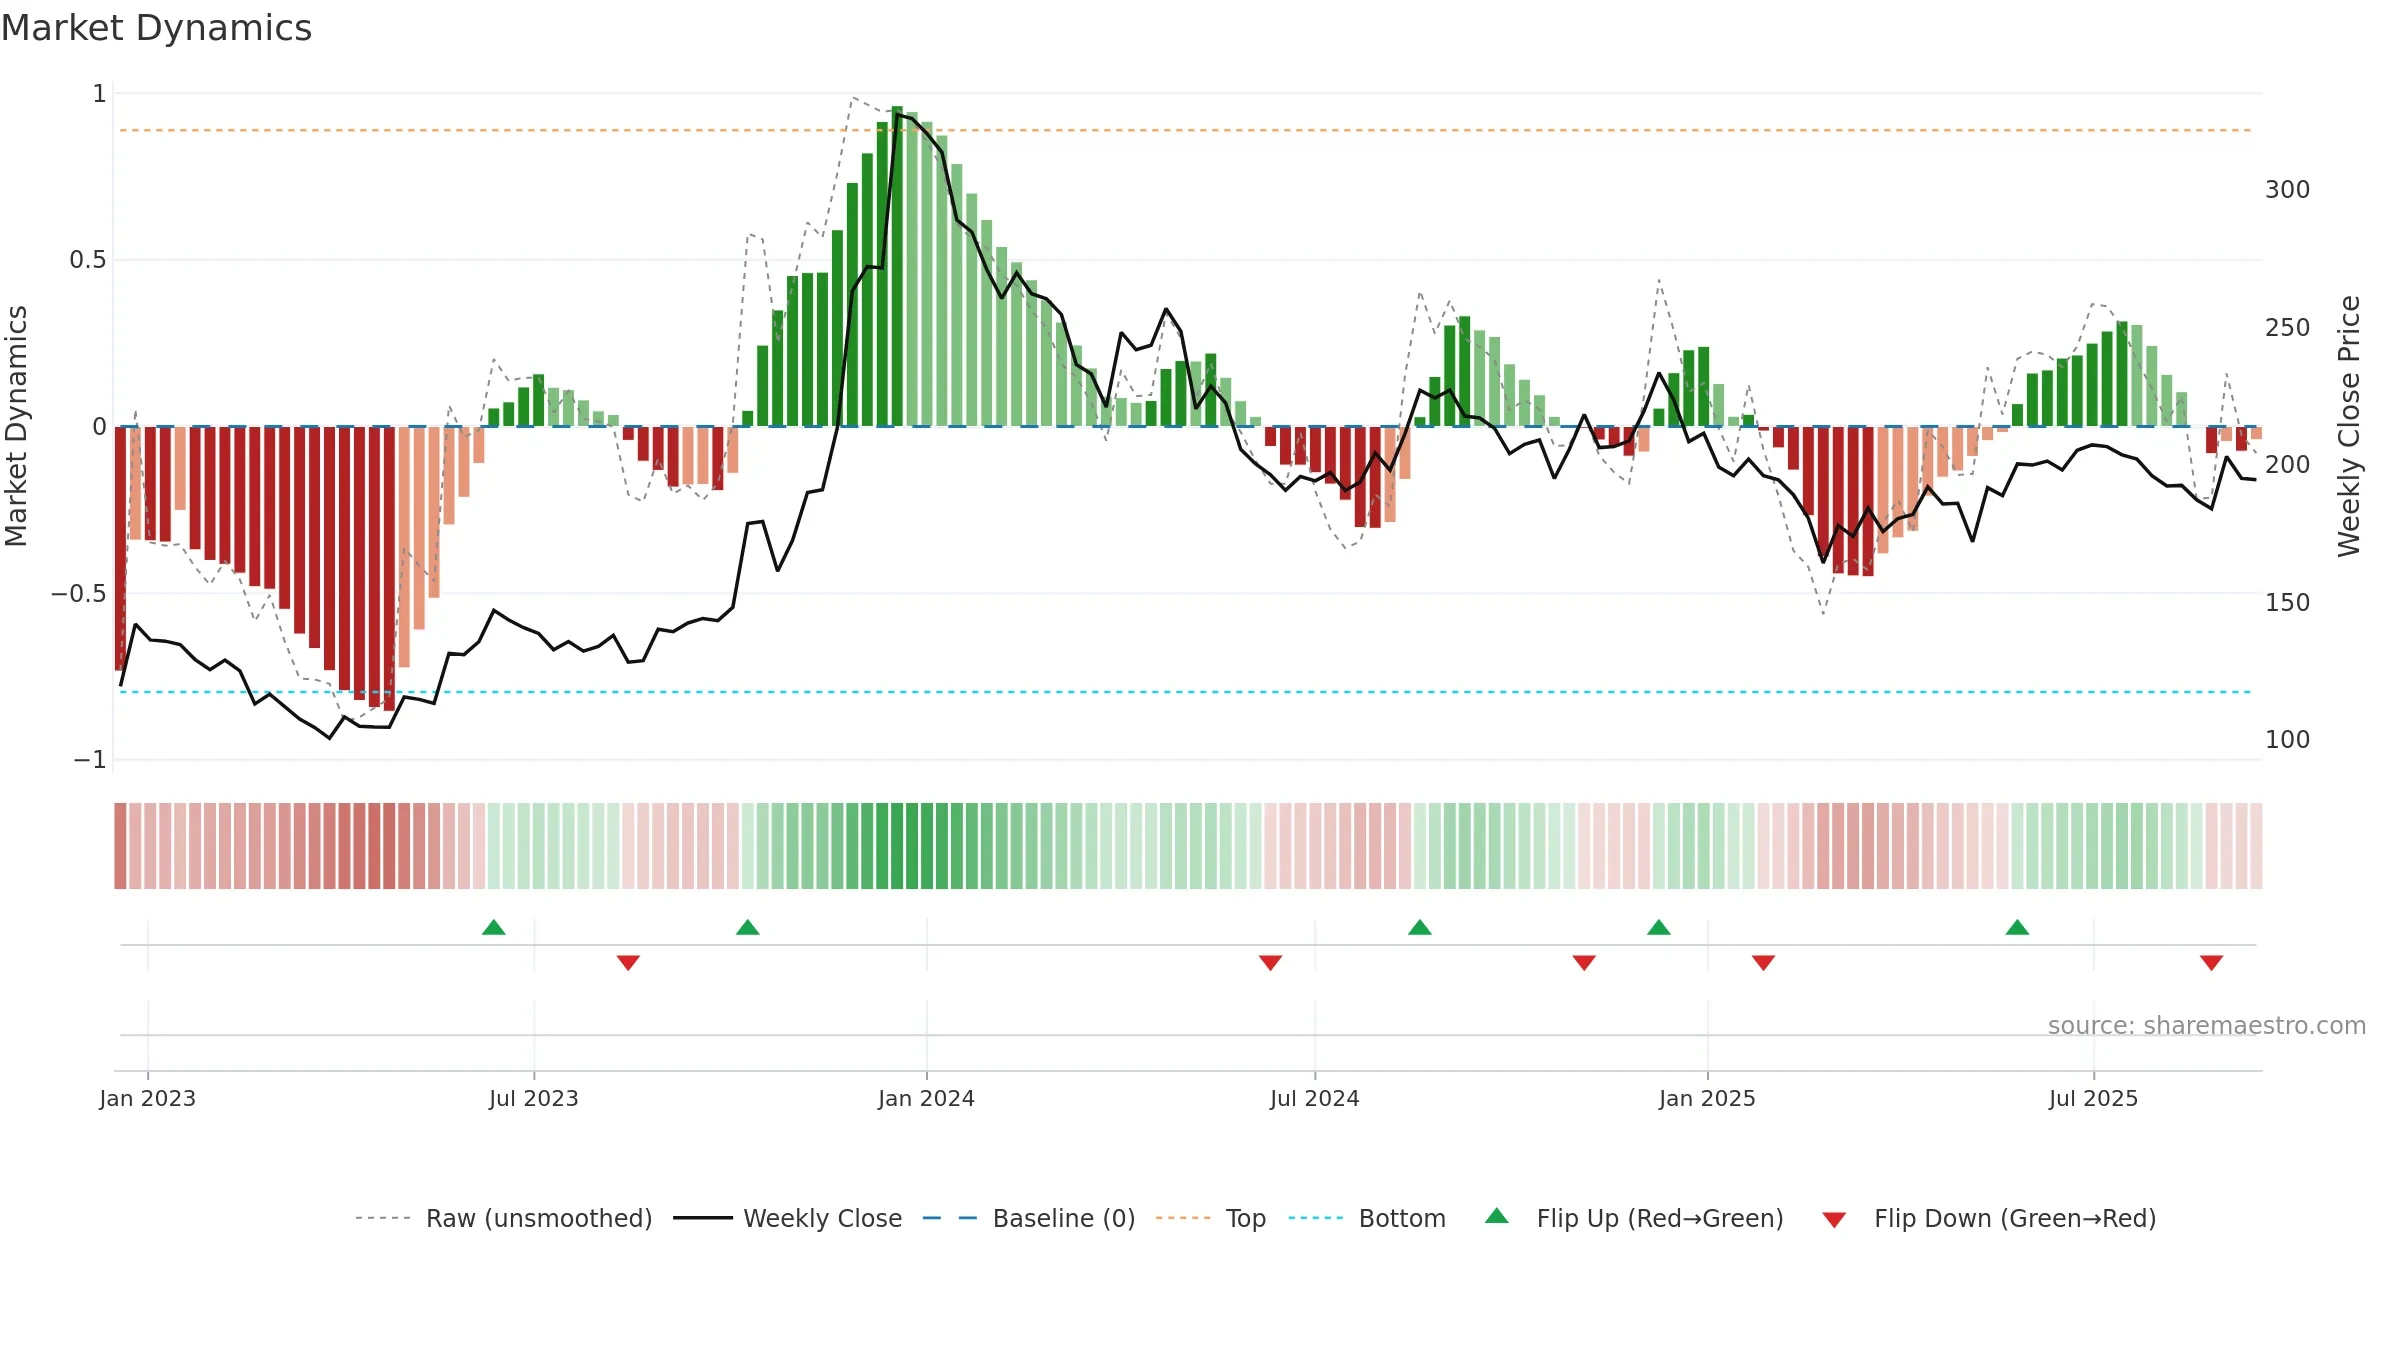Screen dimensions: 2400x1350
Task: Click the vertical Market Dynamics axis title
Action: (x=16, y=426)
